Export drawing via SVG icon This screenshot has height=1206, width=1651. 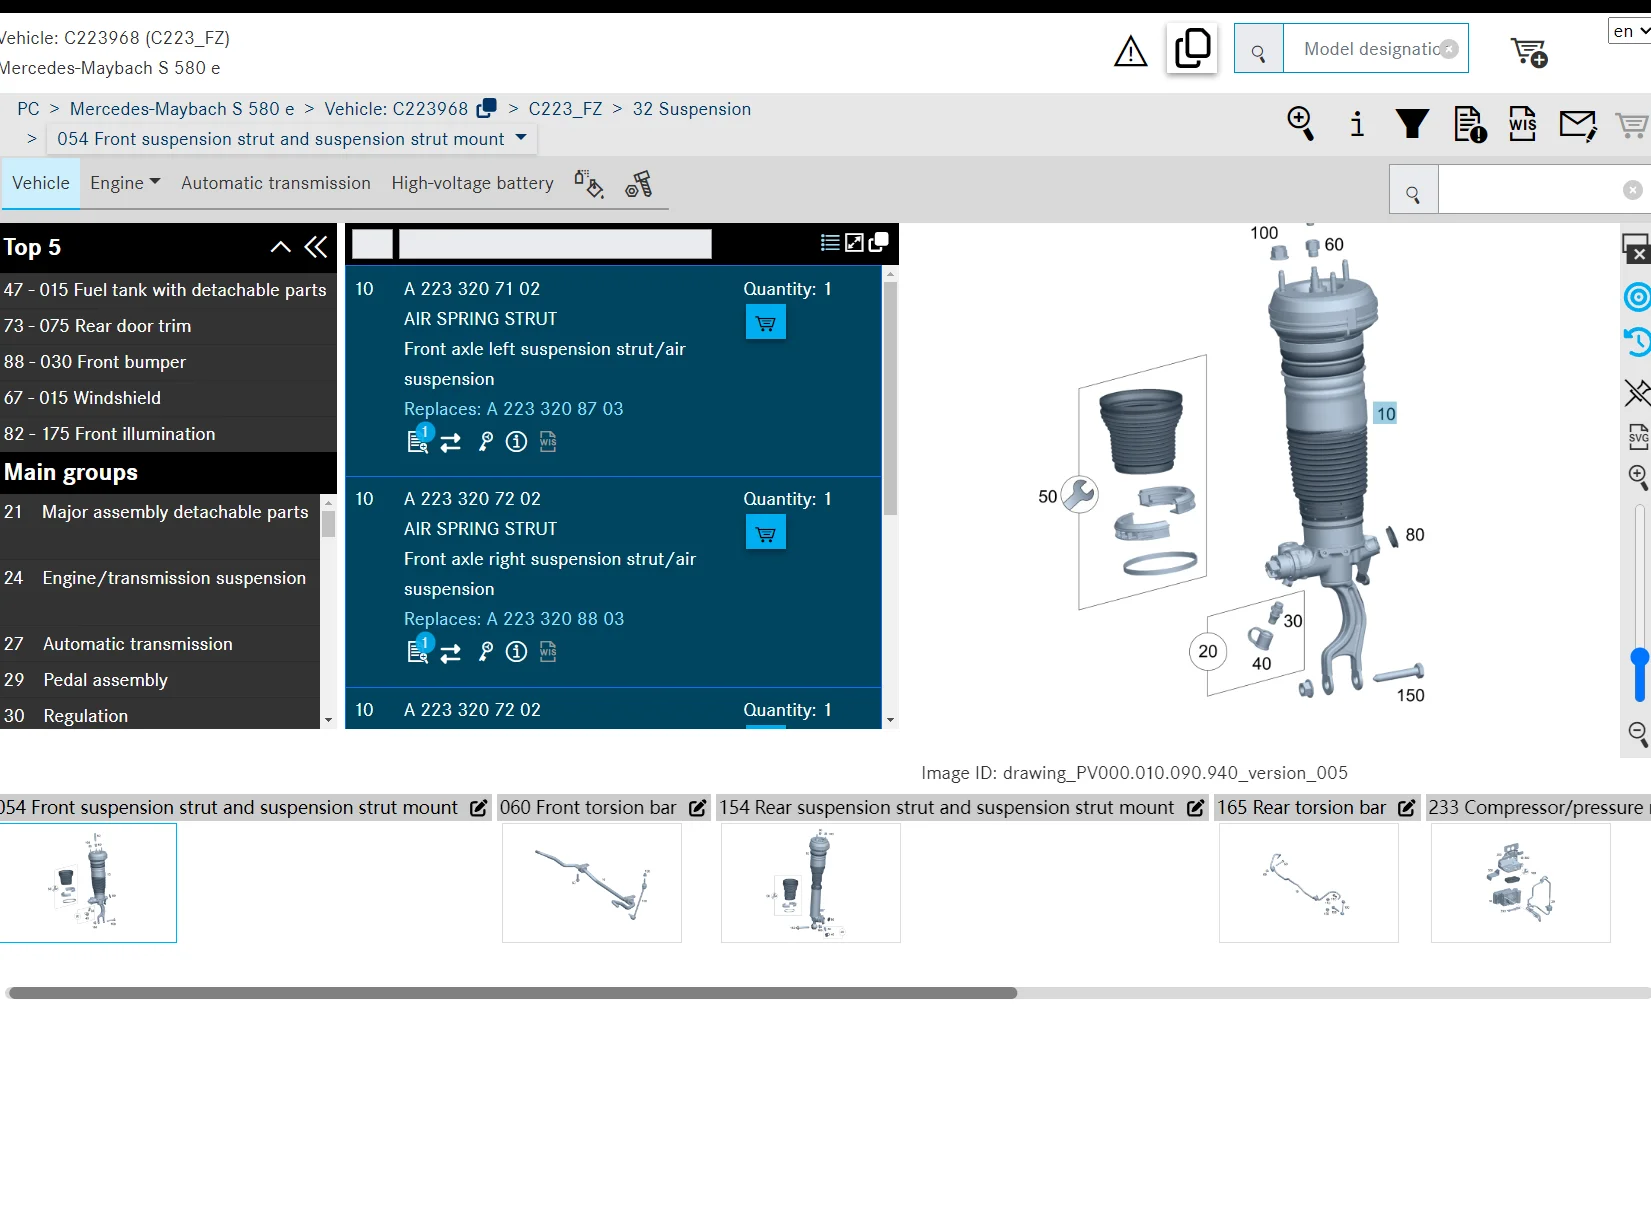point(1638,436)
